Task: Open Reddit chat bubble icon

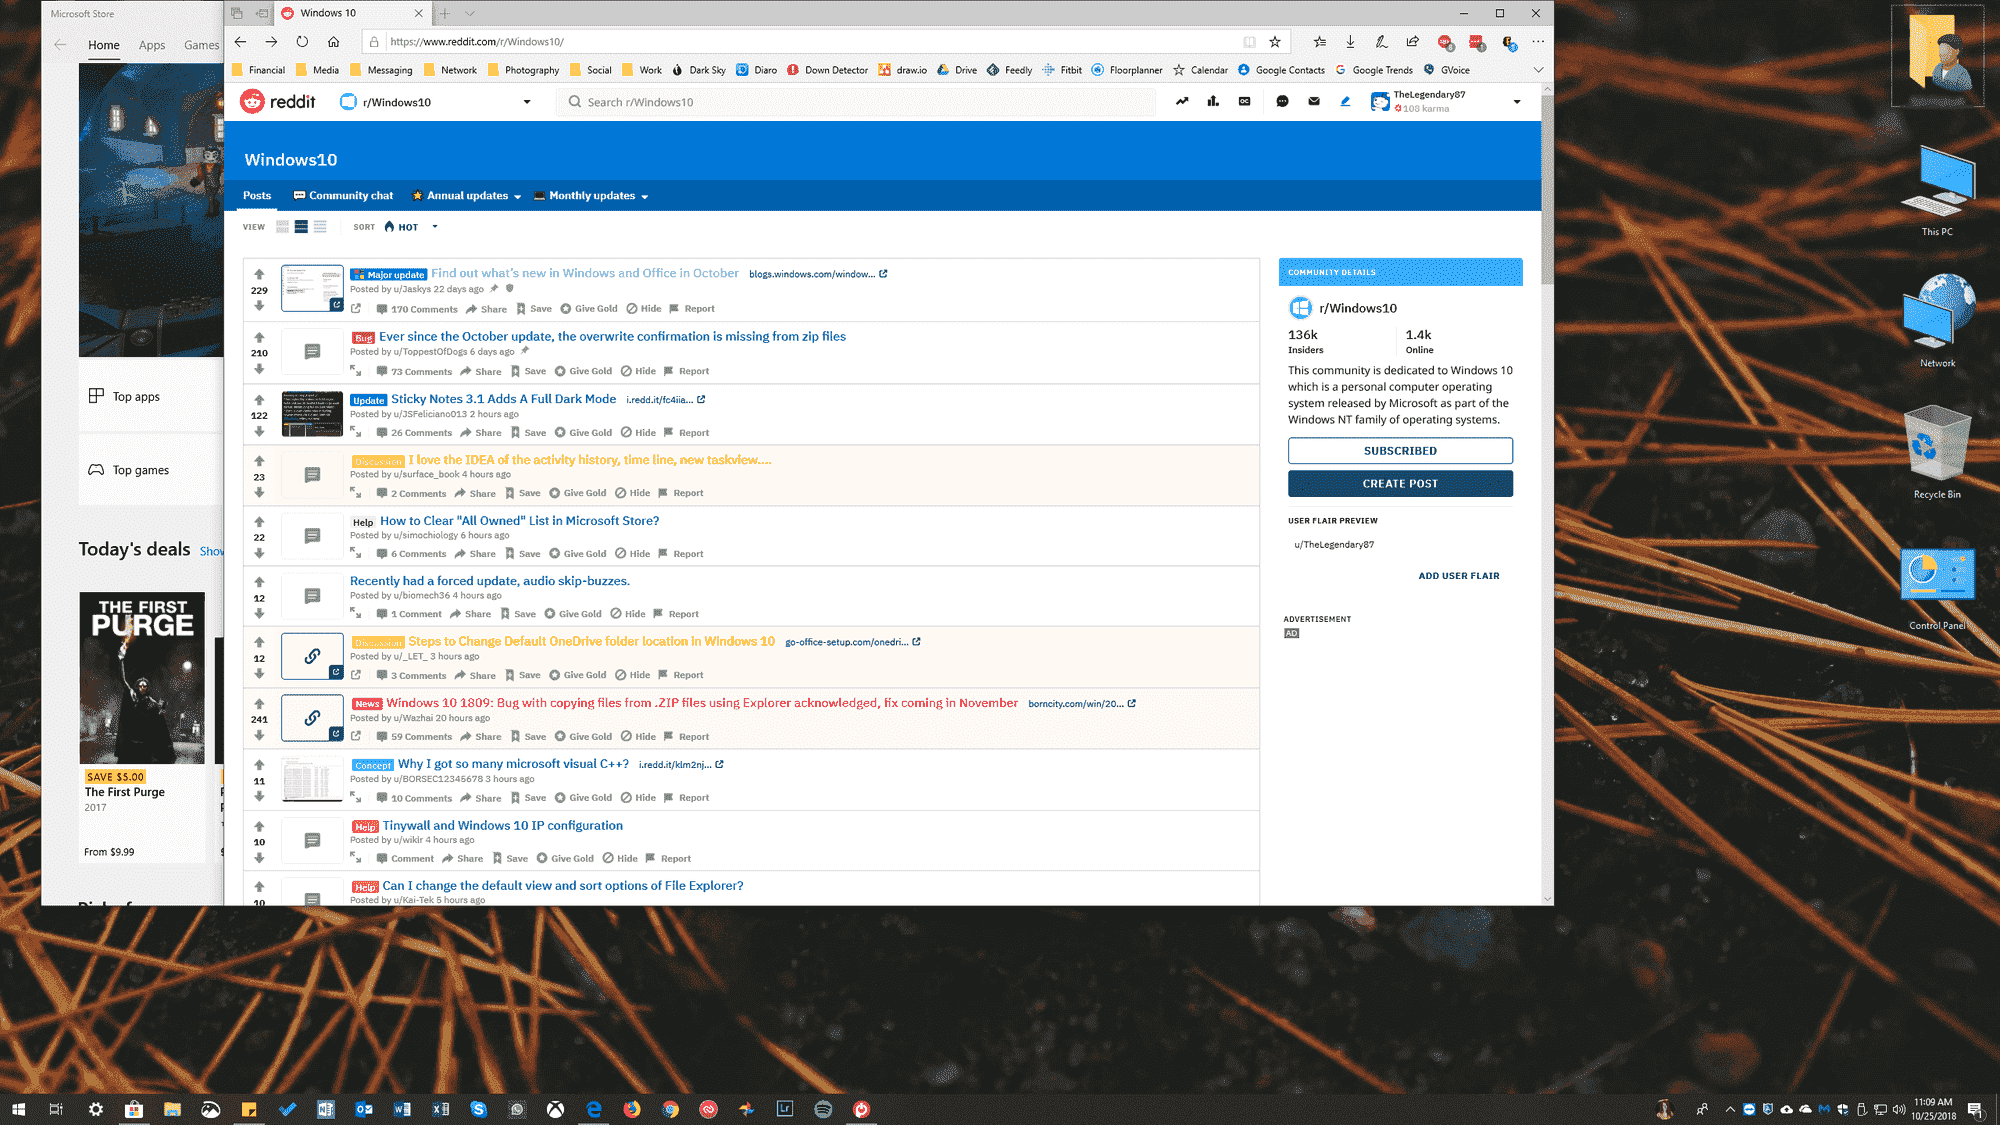Action: point(1282,101)
